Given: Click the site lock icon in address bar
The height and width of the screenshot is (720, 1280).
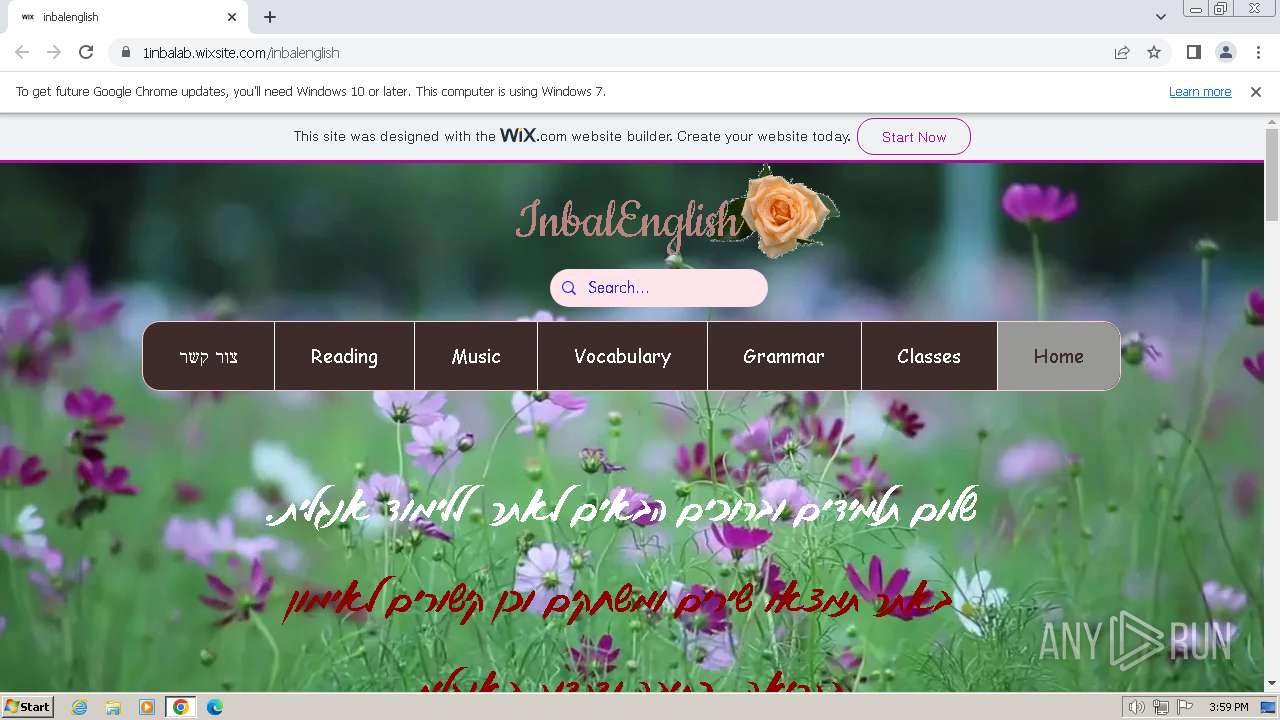Looking at the screenshot, I should click(x=126, y=53).
